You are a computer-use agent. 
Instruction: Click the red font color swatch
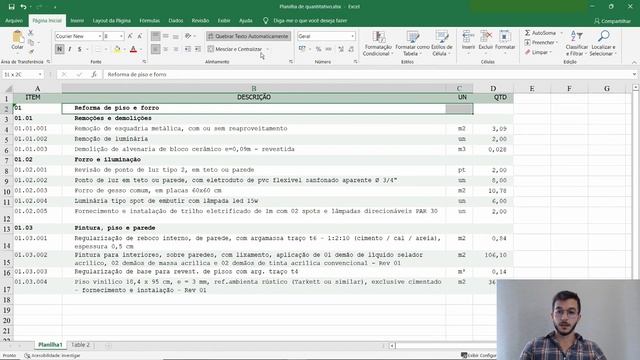(133, 50)
